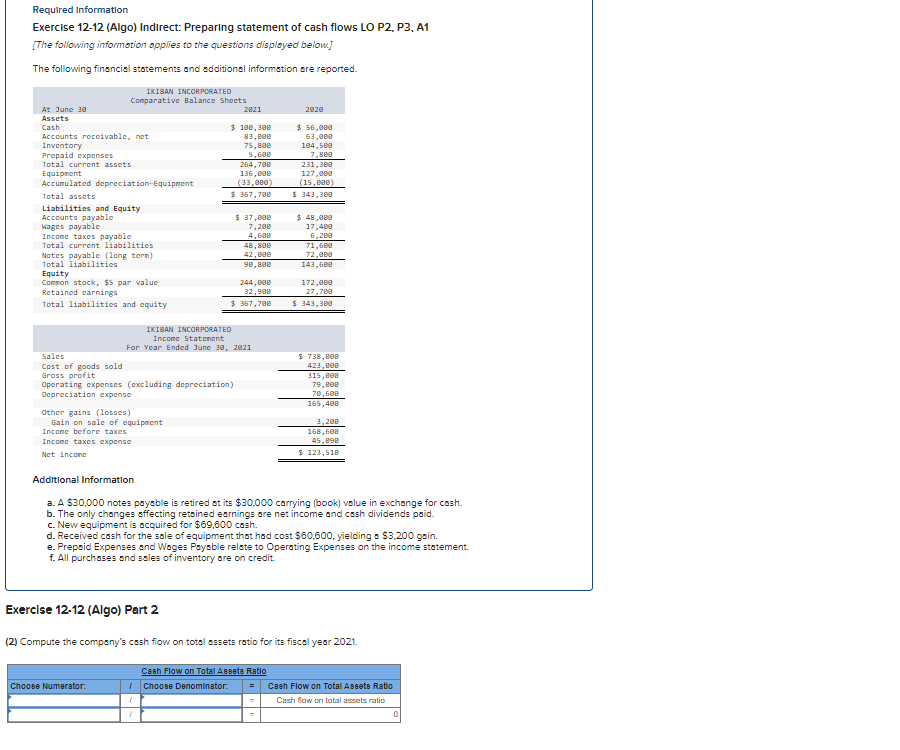900x750 pixels.
Task: Open the Choose Numerator dropdown in first row
Action: [65, 701]
